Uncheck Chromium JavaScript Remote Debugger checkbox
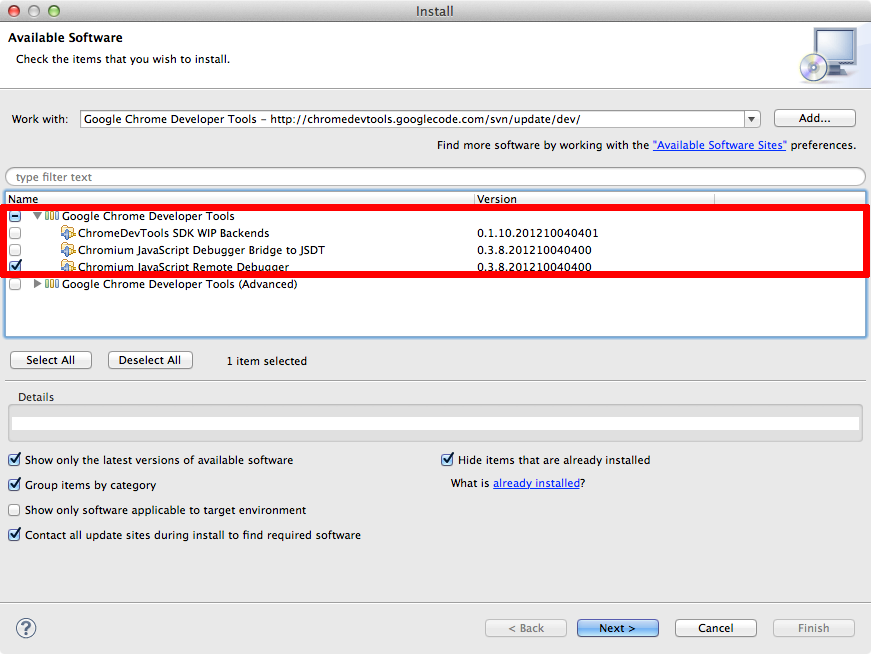Image resolution: width=871 pixels, height=654 pixels. [x=15, y=266]
